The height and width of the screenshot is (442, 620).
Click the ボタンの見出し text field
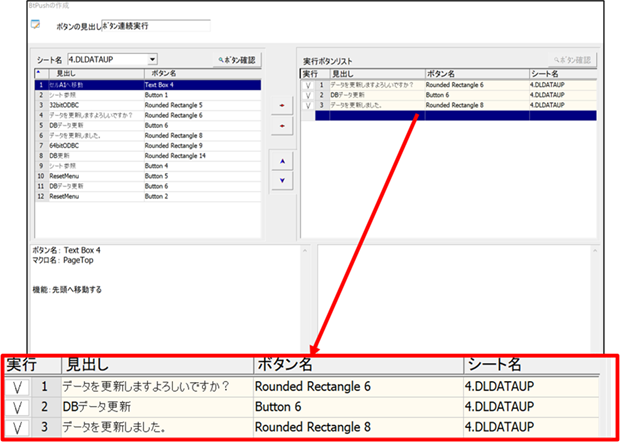pyautogui.click(x=156, y=26)
